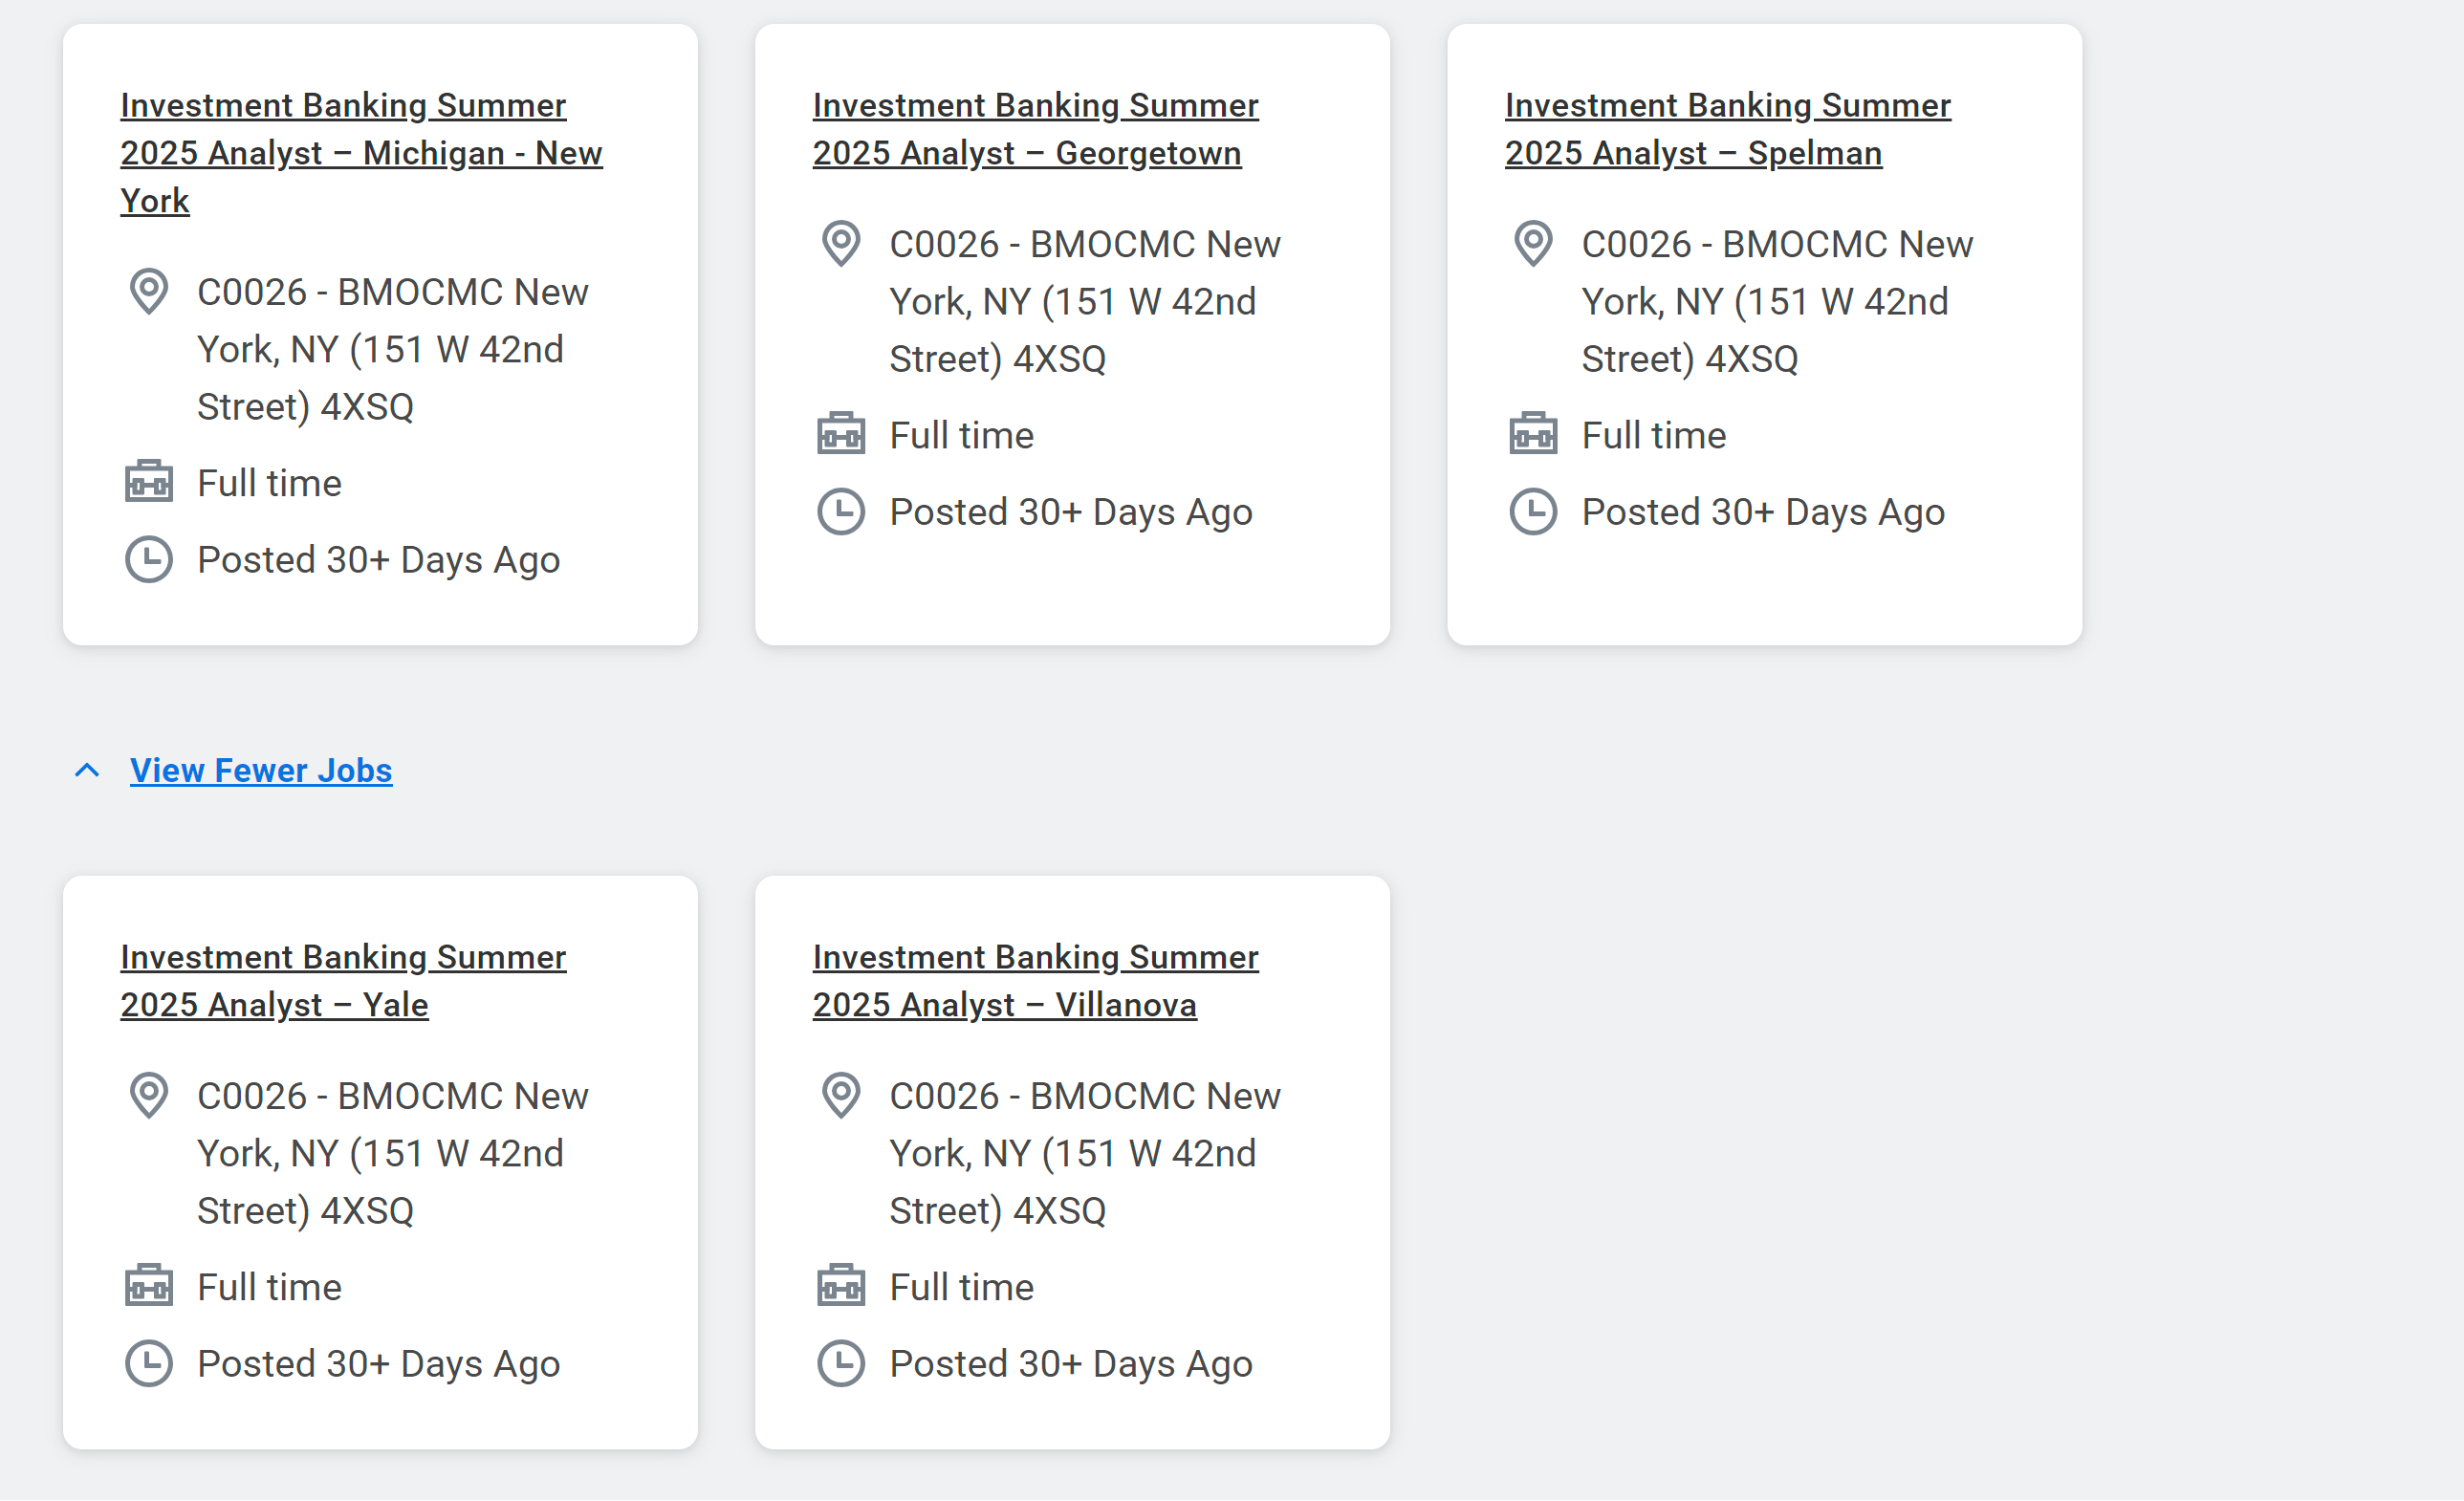
Task: Open the Villanova analyst job posting
Action: click(1034, 981)
